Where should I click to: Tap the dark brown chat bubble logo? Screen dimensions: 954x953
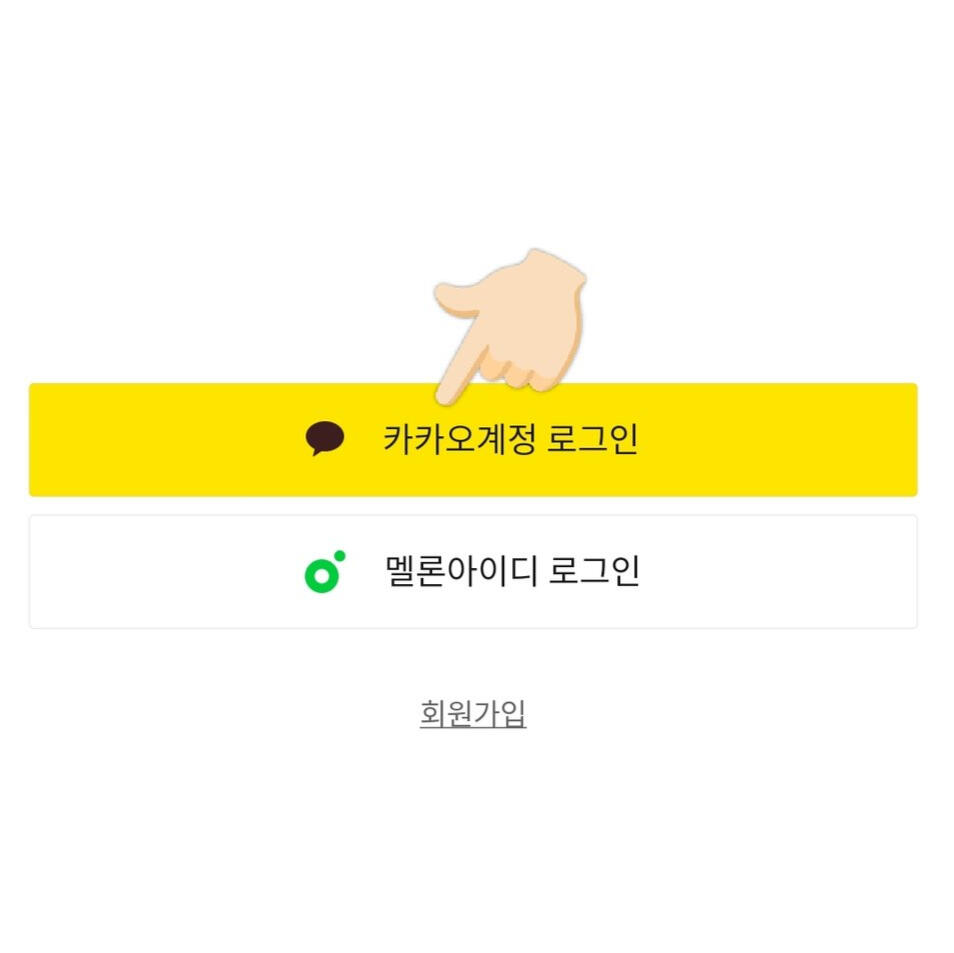(325, 439)
